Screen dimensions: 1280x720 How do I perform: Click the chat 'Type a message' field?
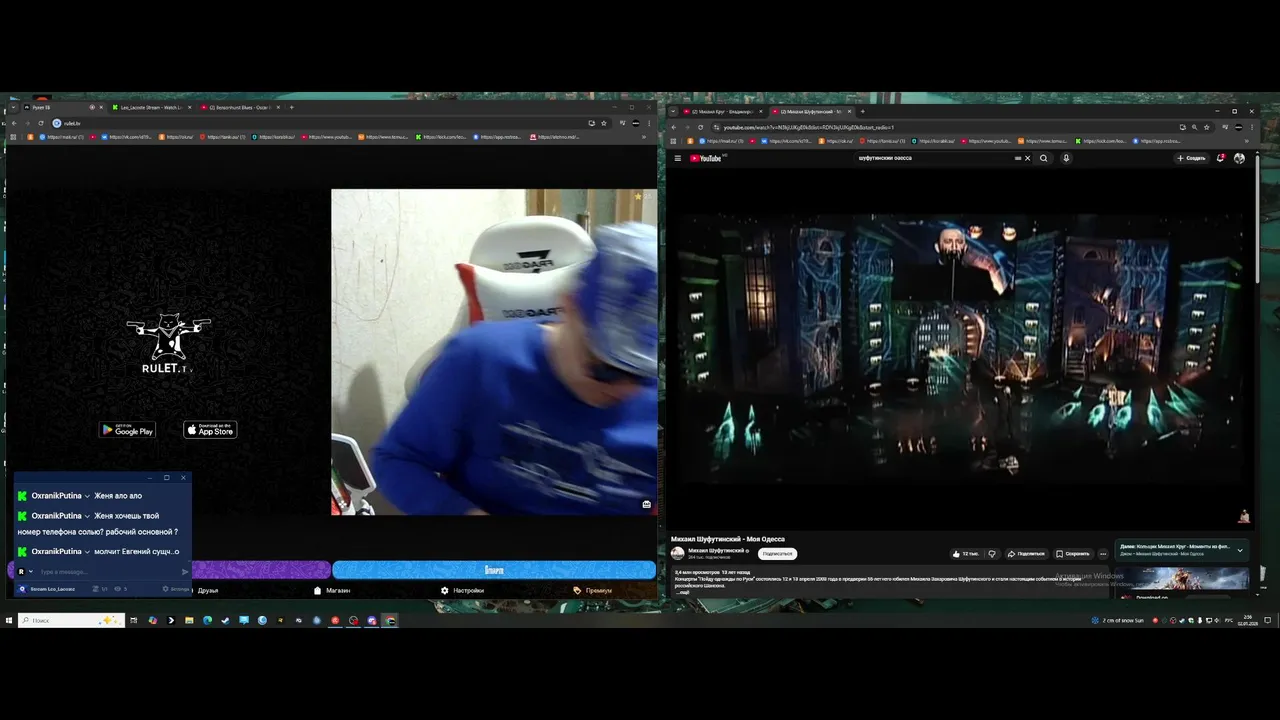coord(108,572)
